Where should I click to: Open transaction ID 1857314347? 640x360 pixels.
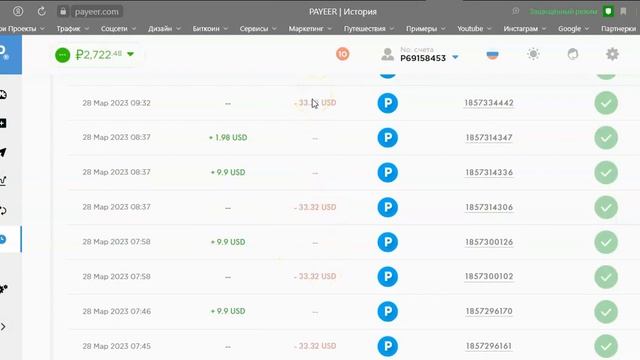(489, 138)
